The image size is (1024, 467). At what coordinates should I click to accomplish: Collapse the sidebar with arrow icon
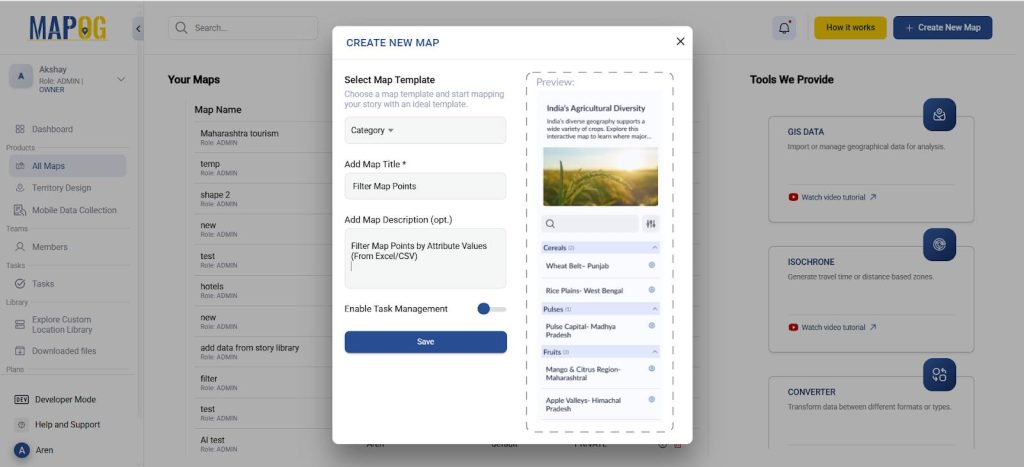[138, 28]
